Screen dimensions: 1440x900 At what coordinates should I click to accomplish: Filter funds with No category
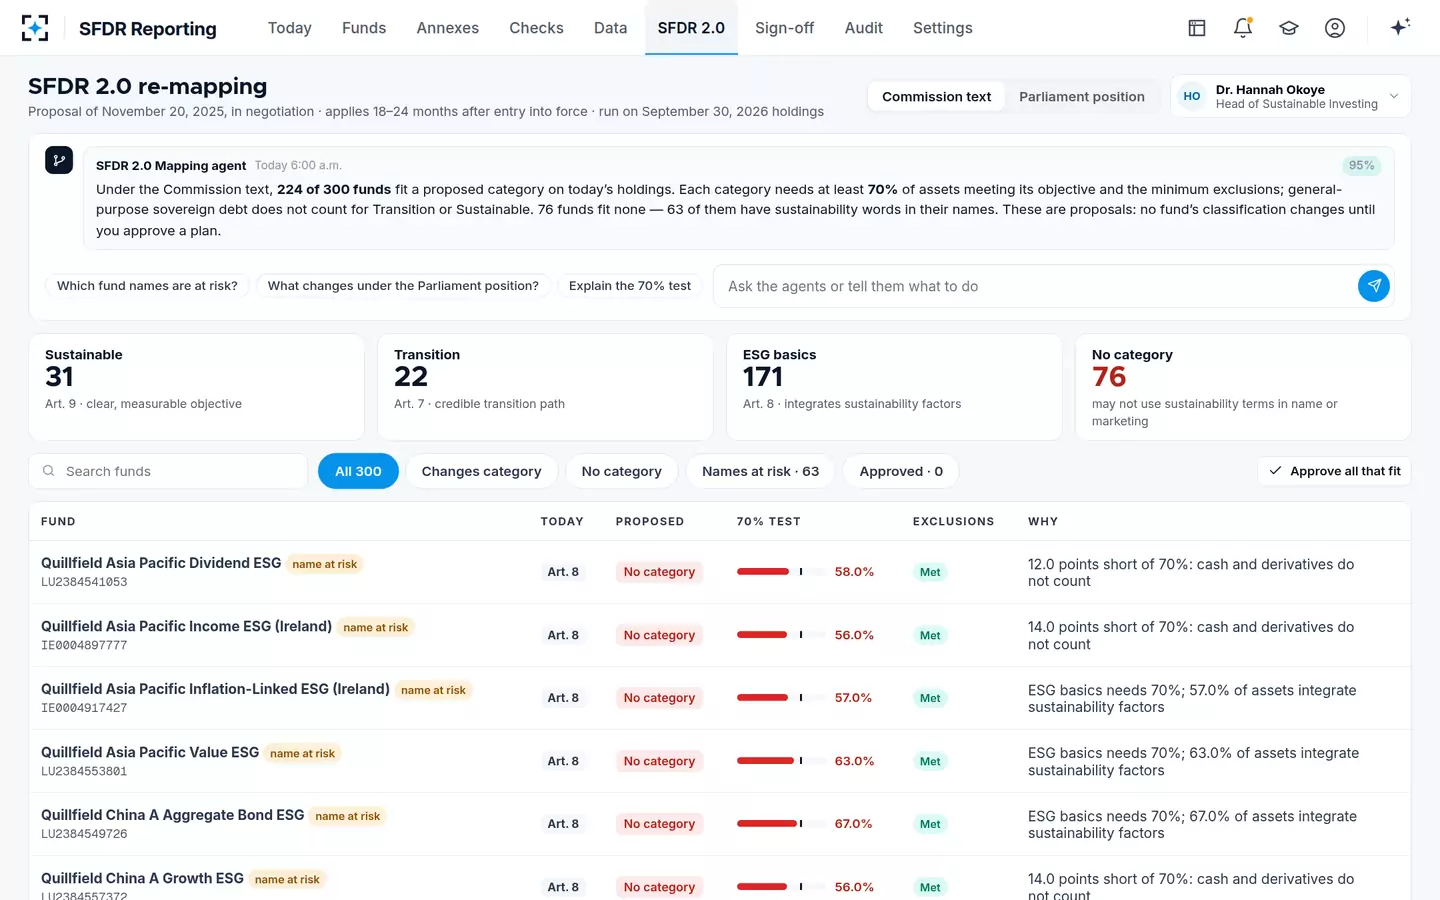[622, 471]
